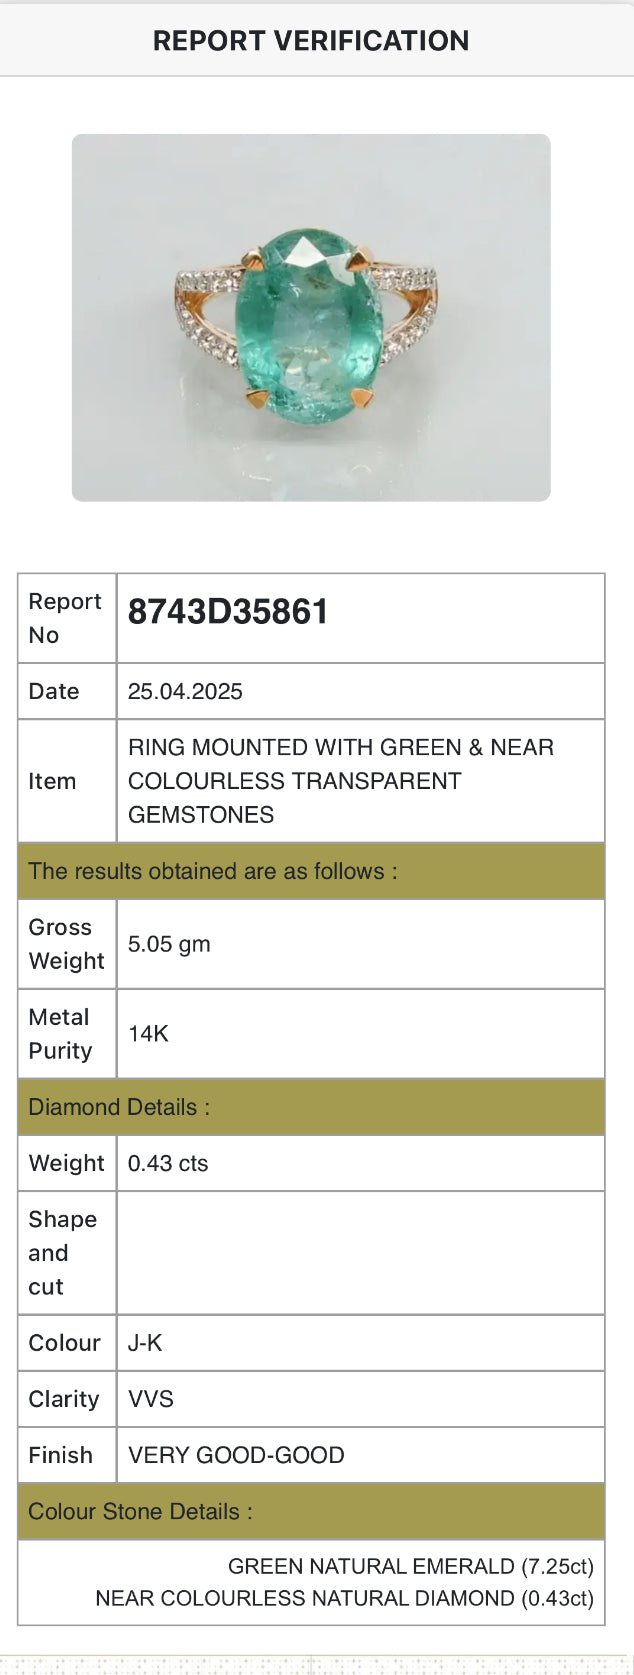This screenshot has width=634, height=1675.
Task: Click the Report No label cell
Action: coord(66,618)
